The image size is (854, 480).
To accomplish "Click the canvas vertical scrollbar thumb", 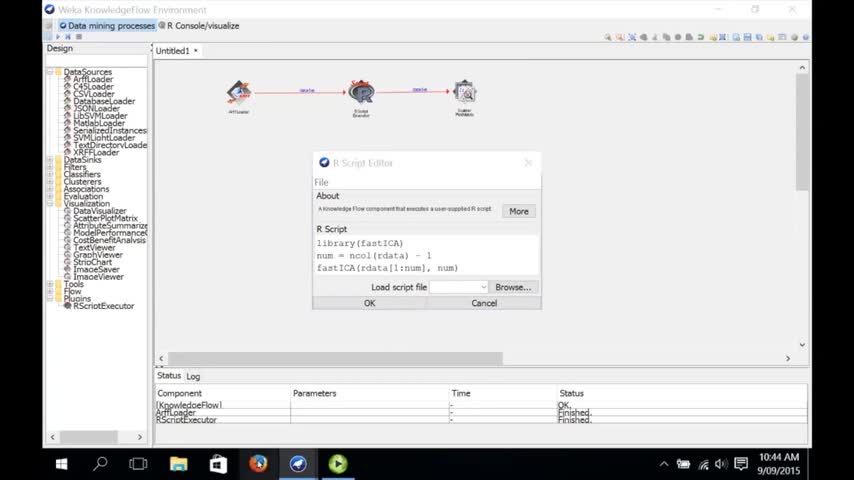I will pos(802,132).
